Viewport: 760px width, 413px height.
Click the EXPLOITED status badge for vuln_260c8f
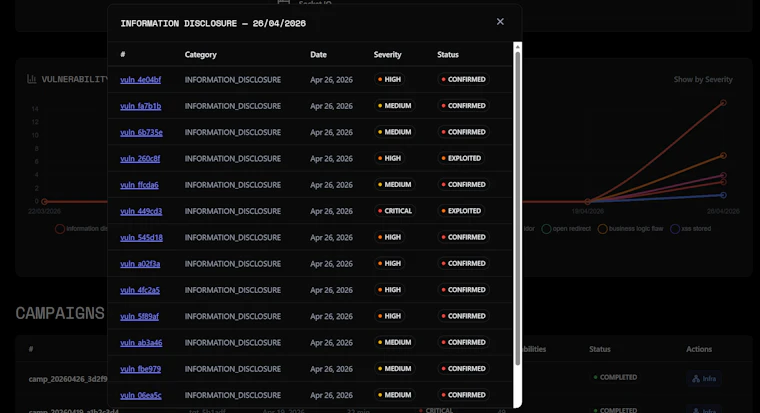click(461, 159)
